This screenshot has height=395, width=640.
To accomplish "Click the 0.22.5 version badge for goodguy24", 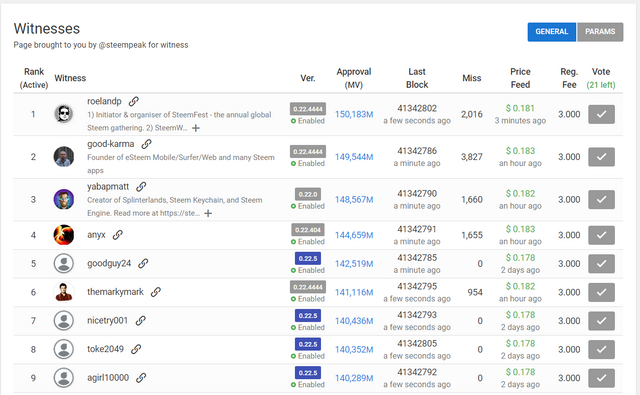I will tap(308, 258).
